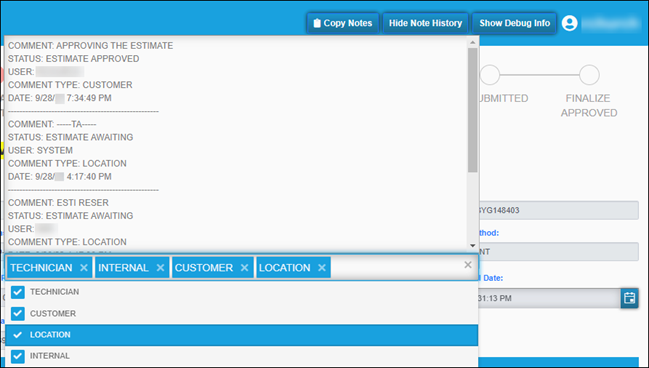Open the user account profile icon
Viewport: 649px width, 368px height.
pyautogui.click(x=570, y=23)
